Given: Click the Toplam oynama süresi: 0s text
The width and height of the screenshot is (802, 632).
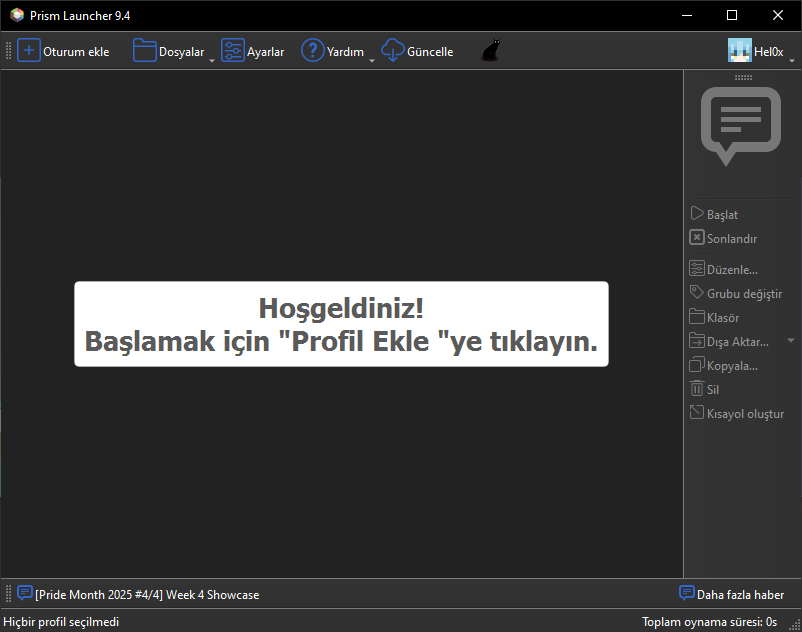Looking at the screenshot, I should coord(709,622).
